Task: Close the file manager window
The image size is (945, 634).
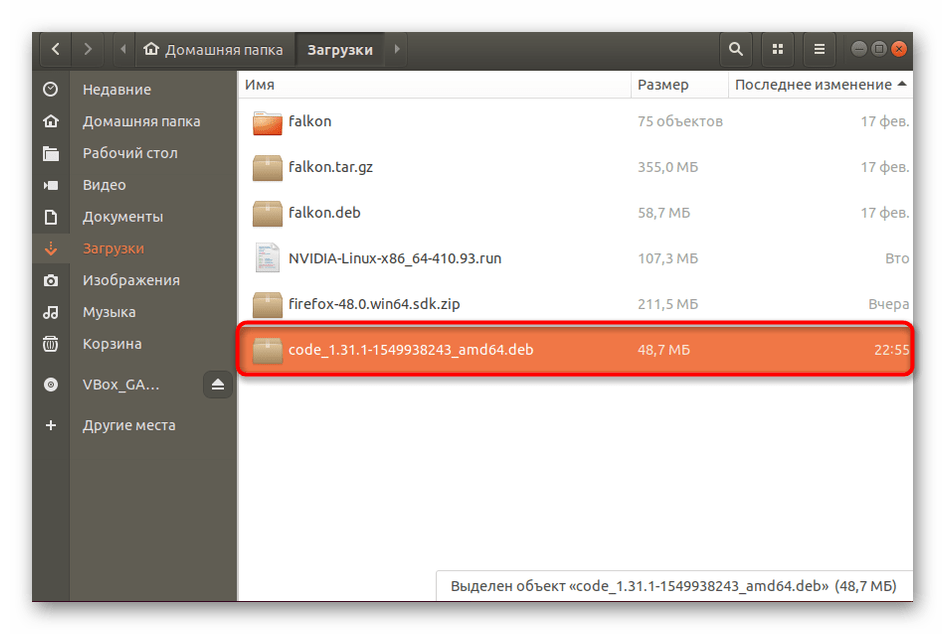Action: (x=899, y=49)
